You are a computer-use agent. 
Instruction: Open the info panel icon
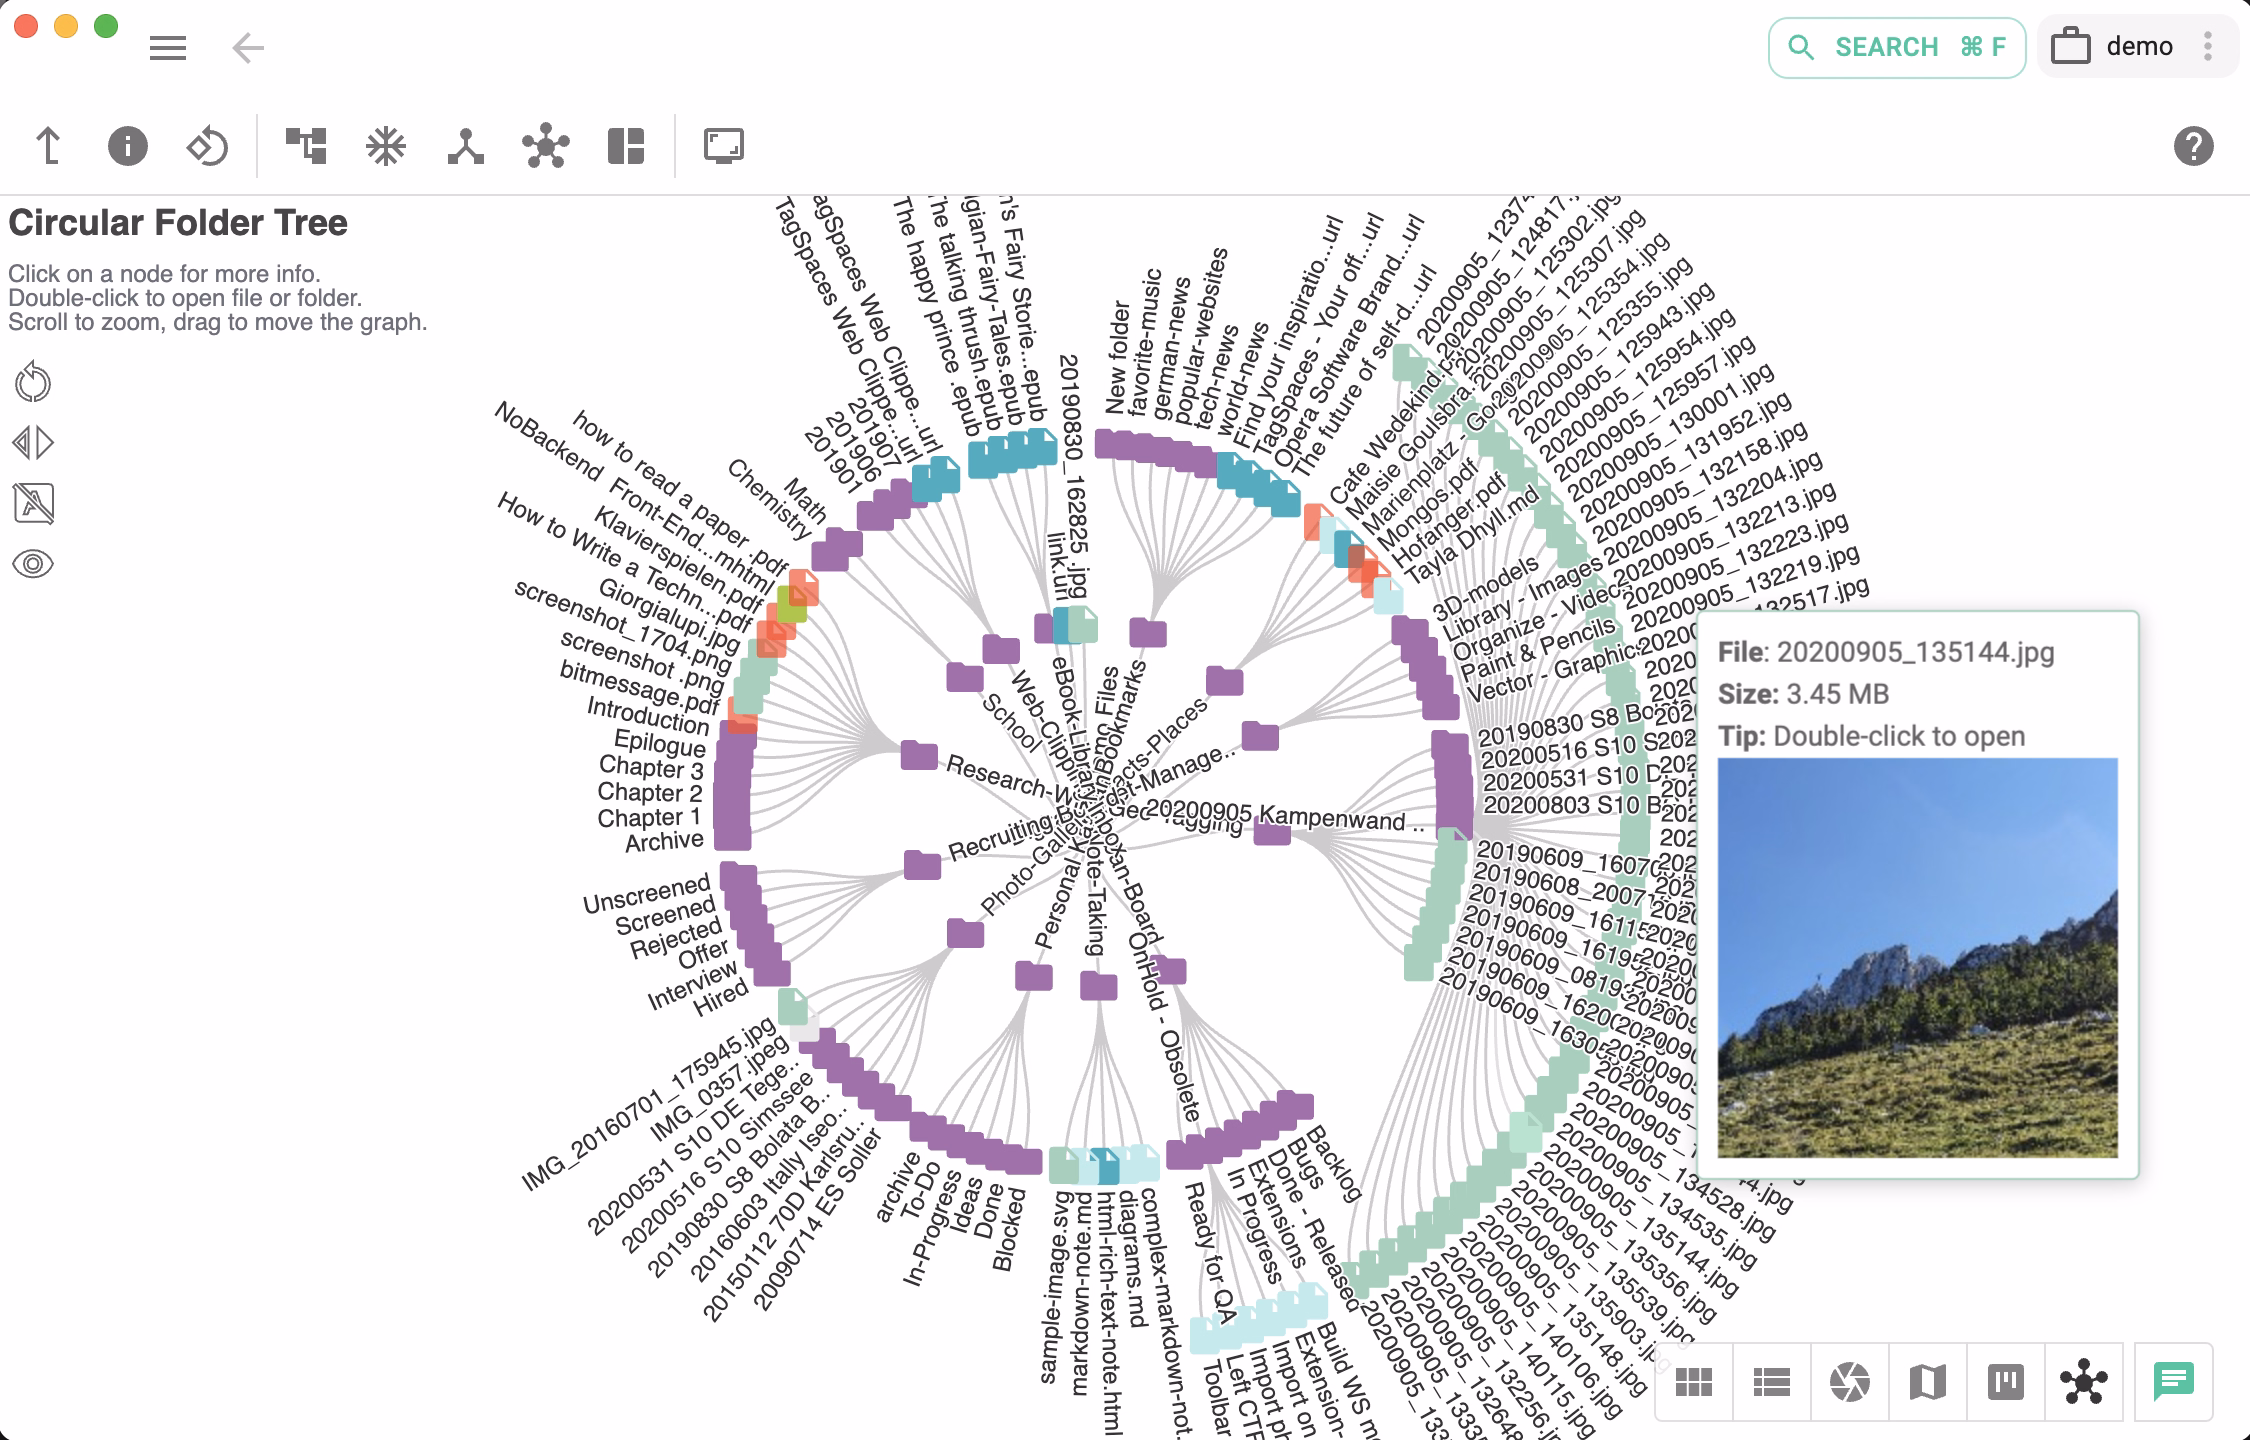click(x=127, y=145)
